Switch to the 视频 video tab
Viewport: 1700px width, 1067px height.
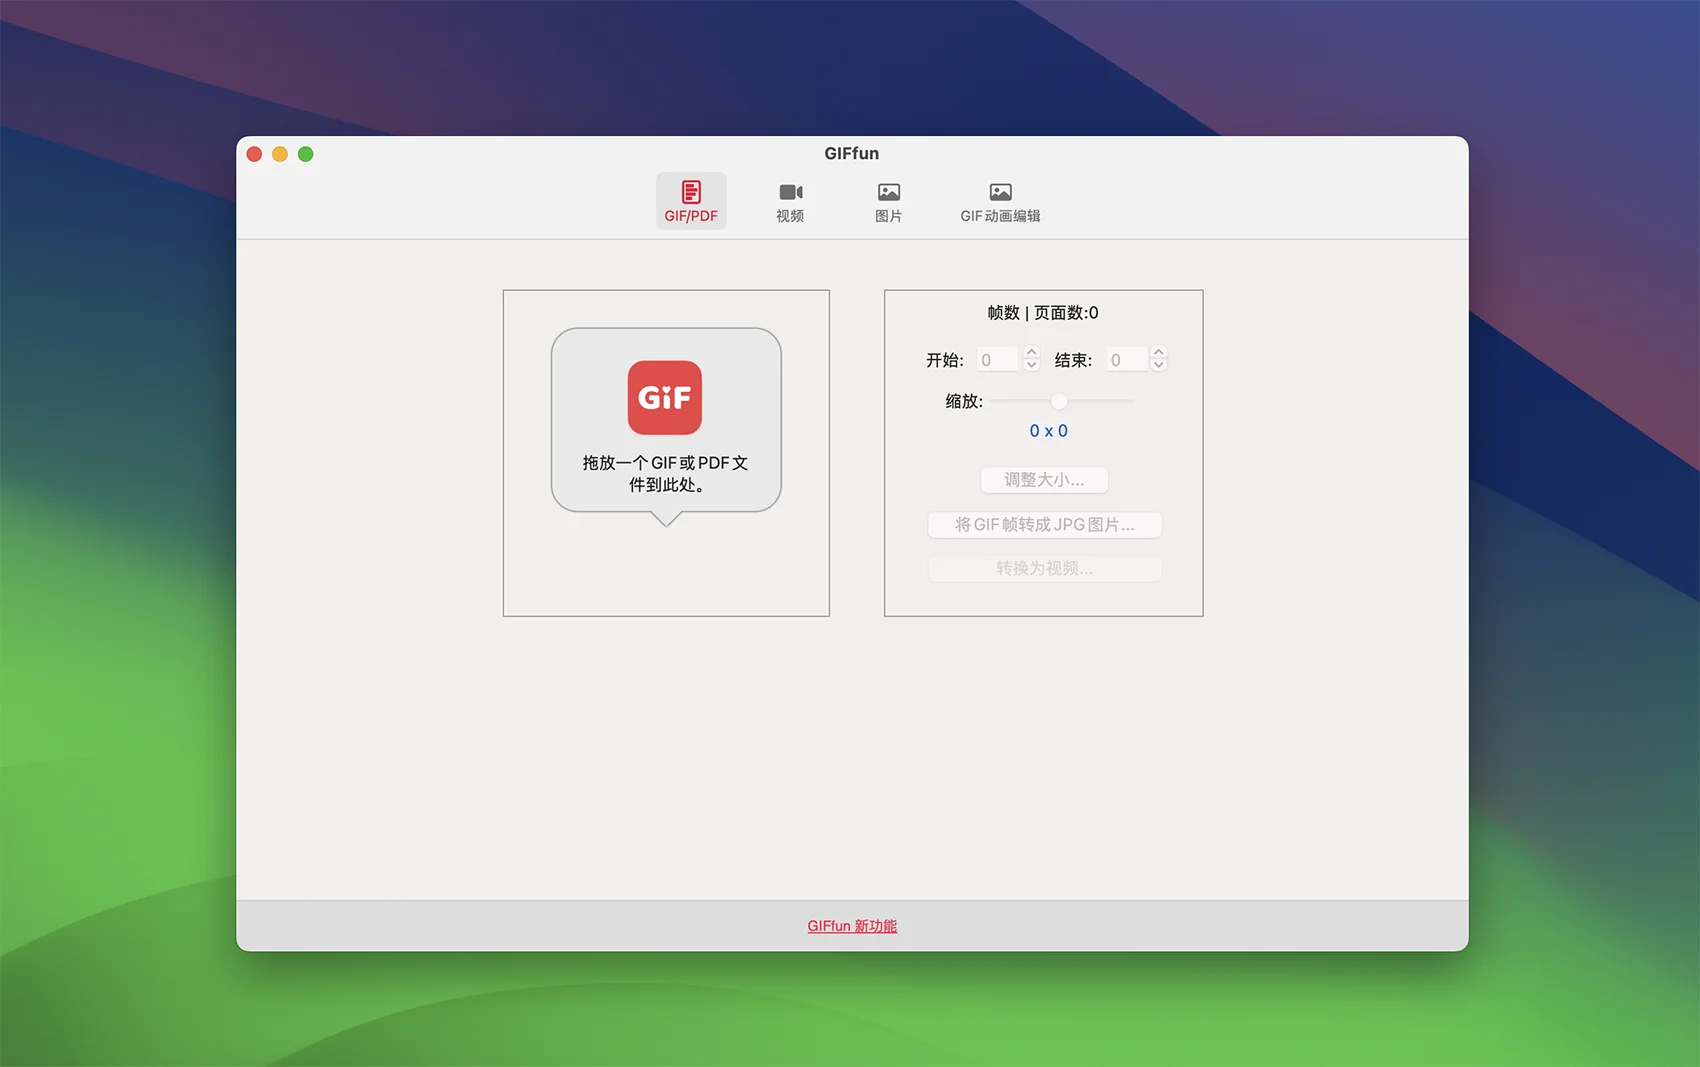[x=790, y=201]
